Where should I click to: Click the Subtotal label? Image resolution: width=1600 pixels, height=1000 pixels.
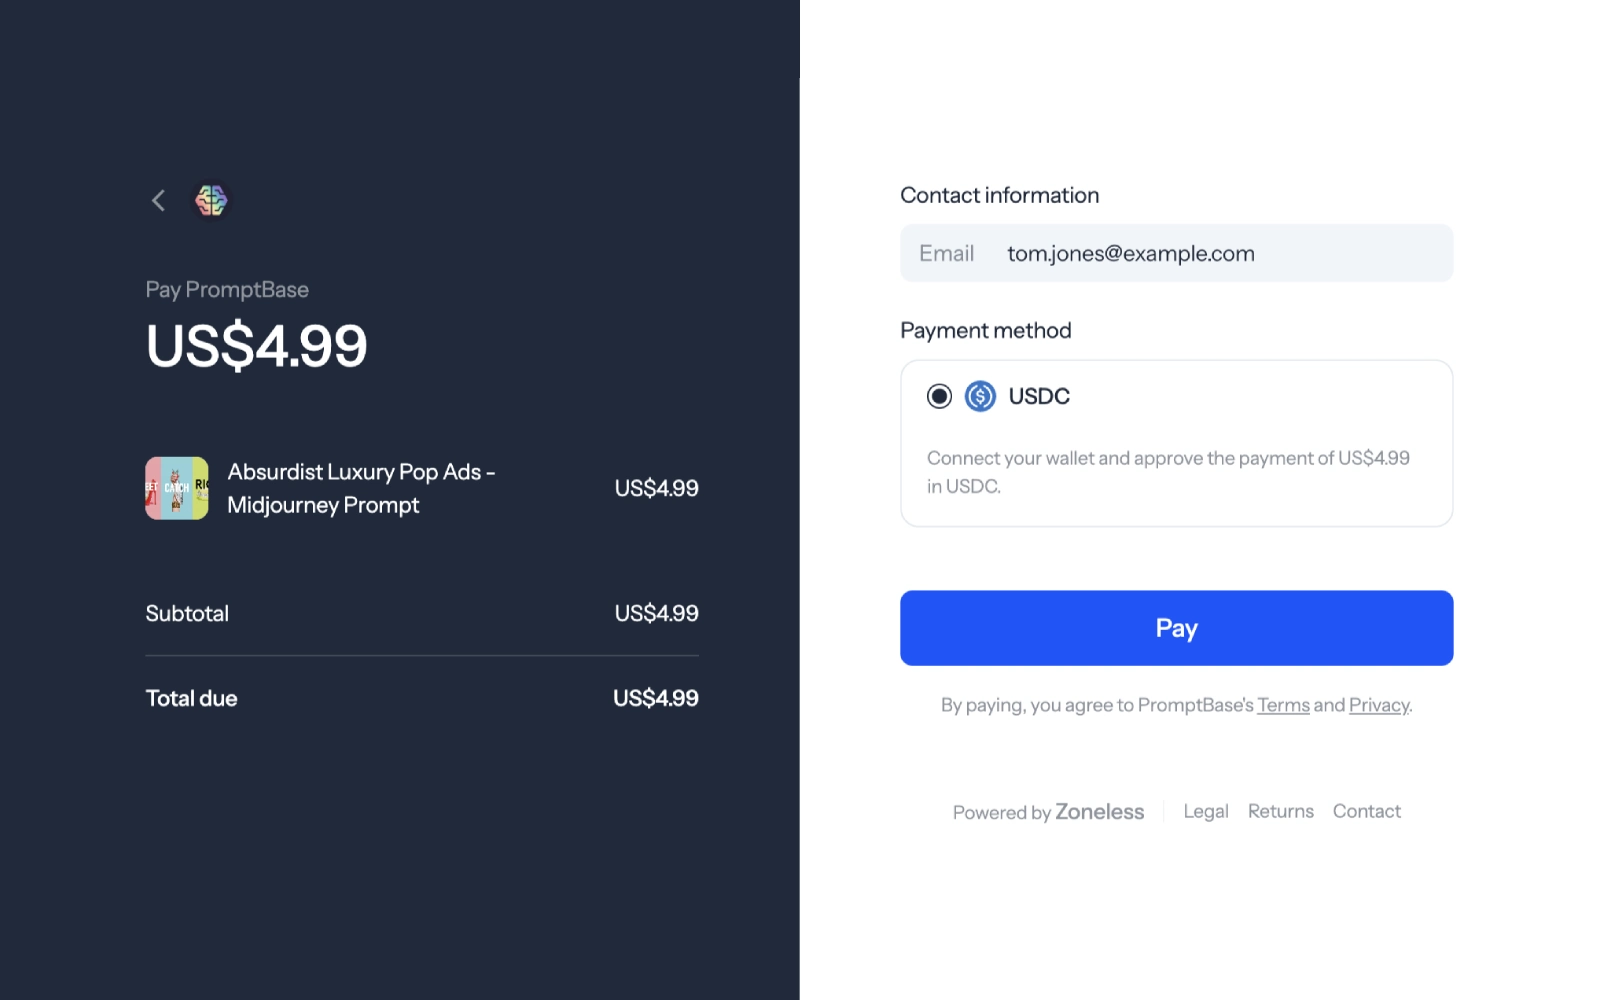click(187, 613)
